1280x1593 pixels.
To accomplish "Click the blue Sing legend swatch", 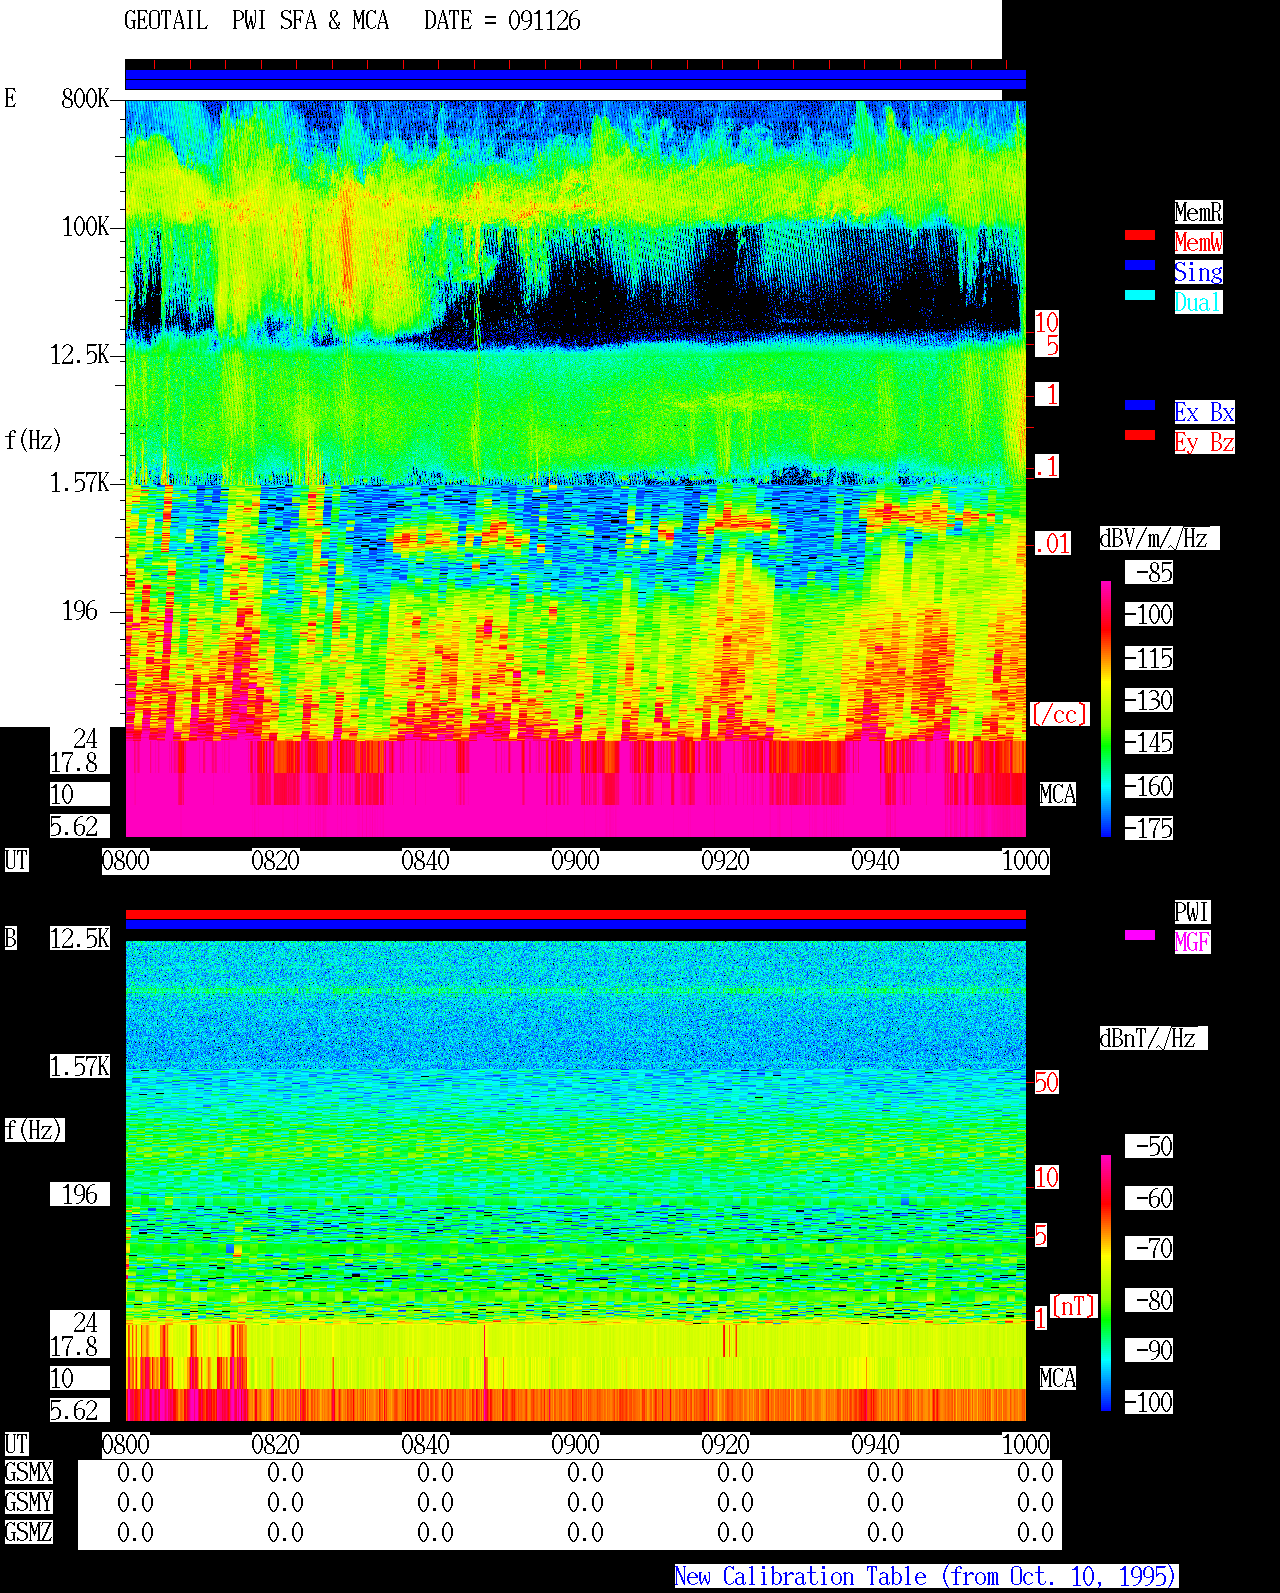I will point(1140,265).
